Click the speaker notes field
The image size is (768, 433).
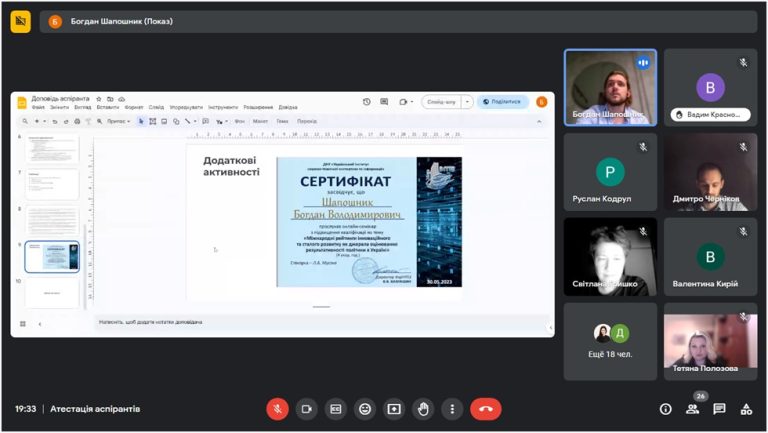(321, 322)
